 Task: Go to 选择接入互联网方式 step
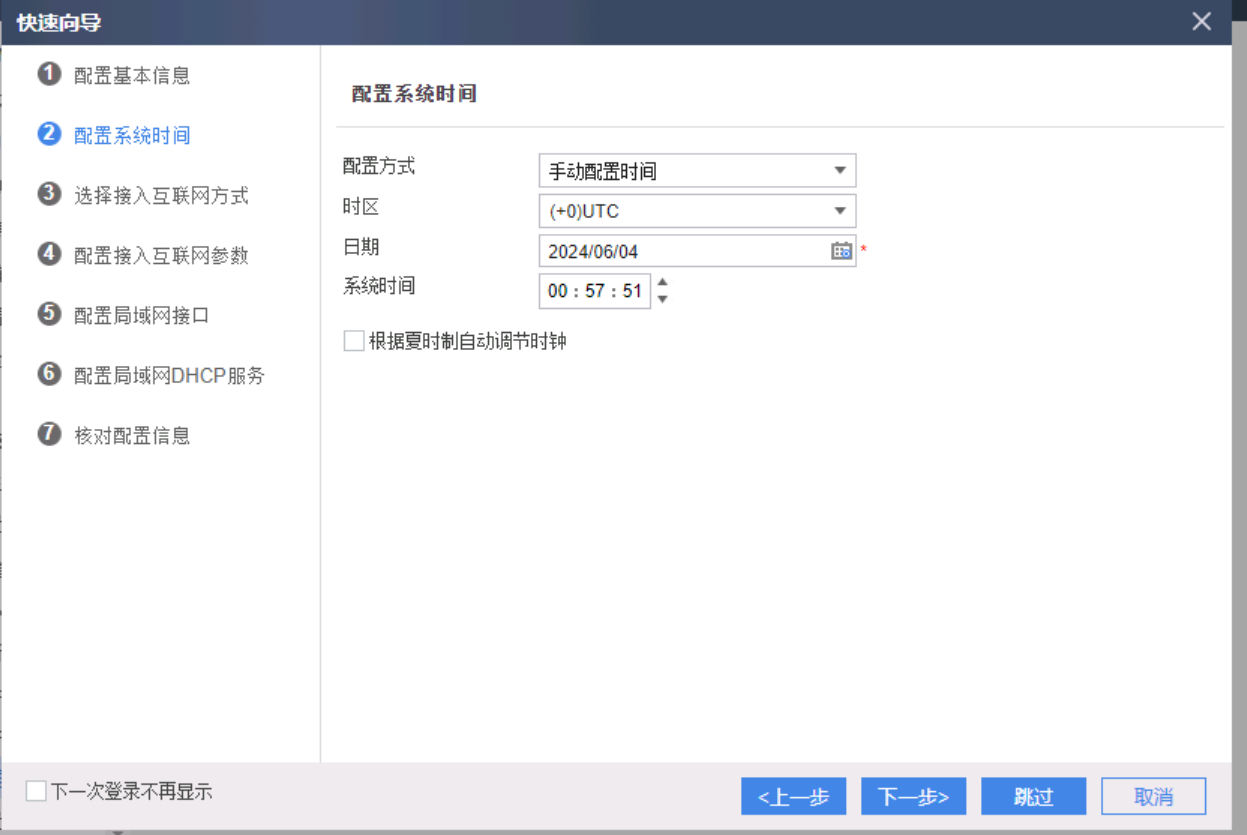pos(161,195)
